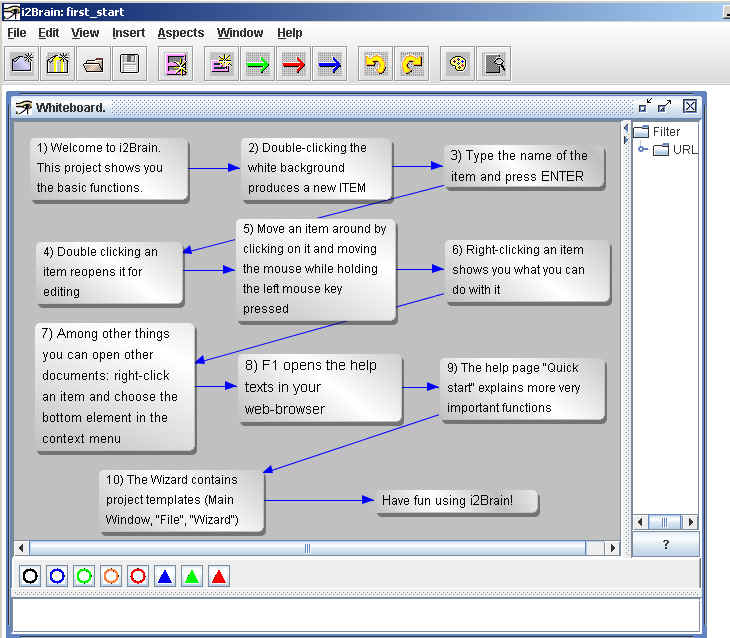Viewport: 730px width, 638px height.
Task: Maximize the Whiteboard internal window icon
Action: pos(664,106)
